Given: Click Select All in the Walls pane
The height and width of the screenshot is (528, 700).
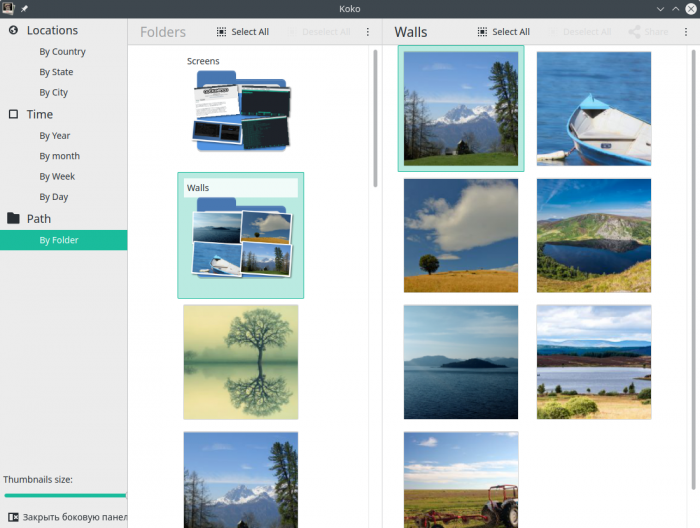Looking at the screenshot, I should click(x=503, y=32).
